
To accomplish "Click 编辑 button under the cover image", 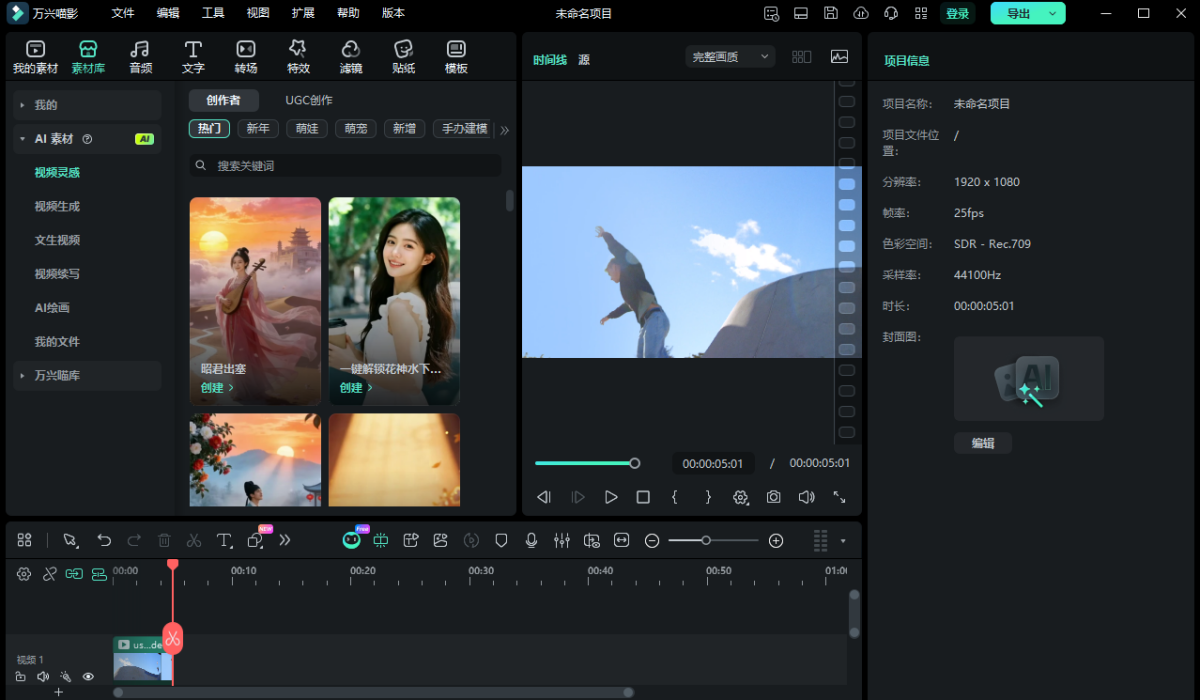I will pyautogui.click(x=982, y=443).
